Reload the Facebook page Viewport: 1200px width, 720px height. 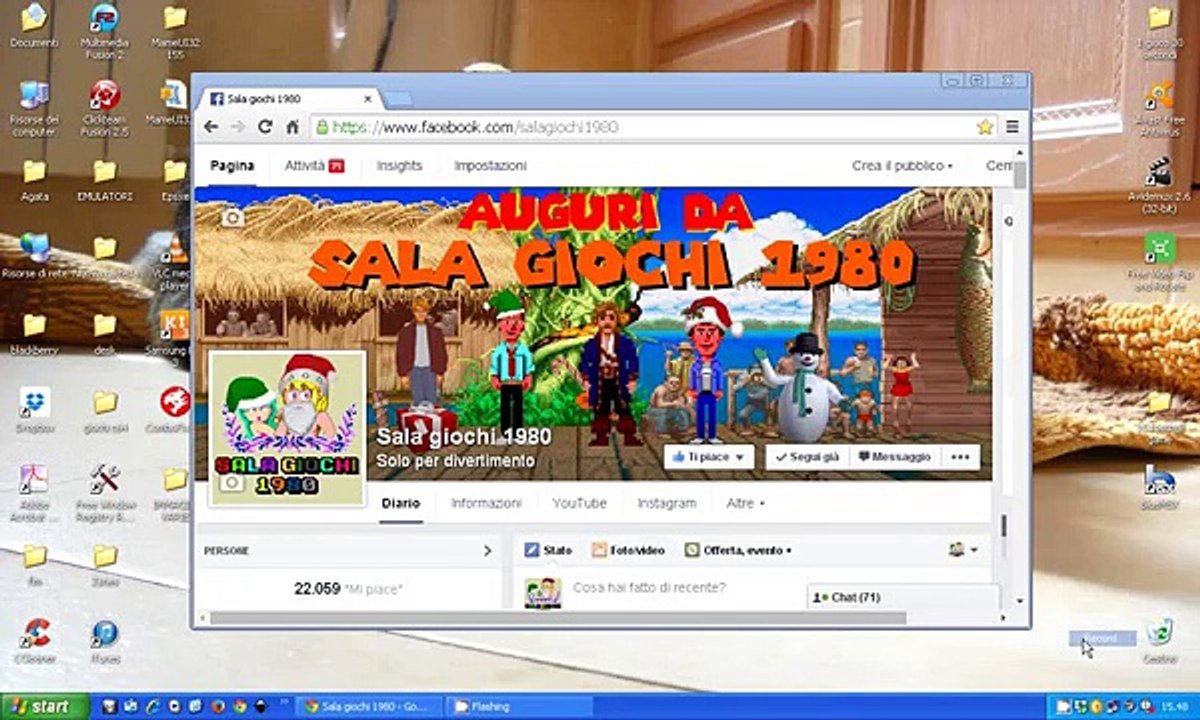click(x=265, y=127)
